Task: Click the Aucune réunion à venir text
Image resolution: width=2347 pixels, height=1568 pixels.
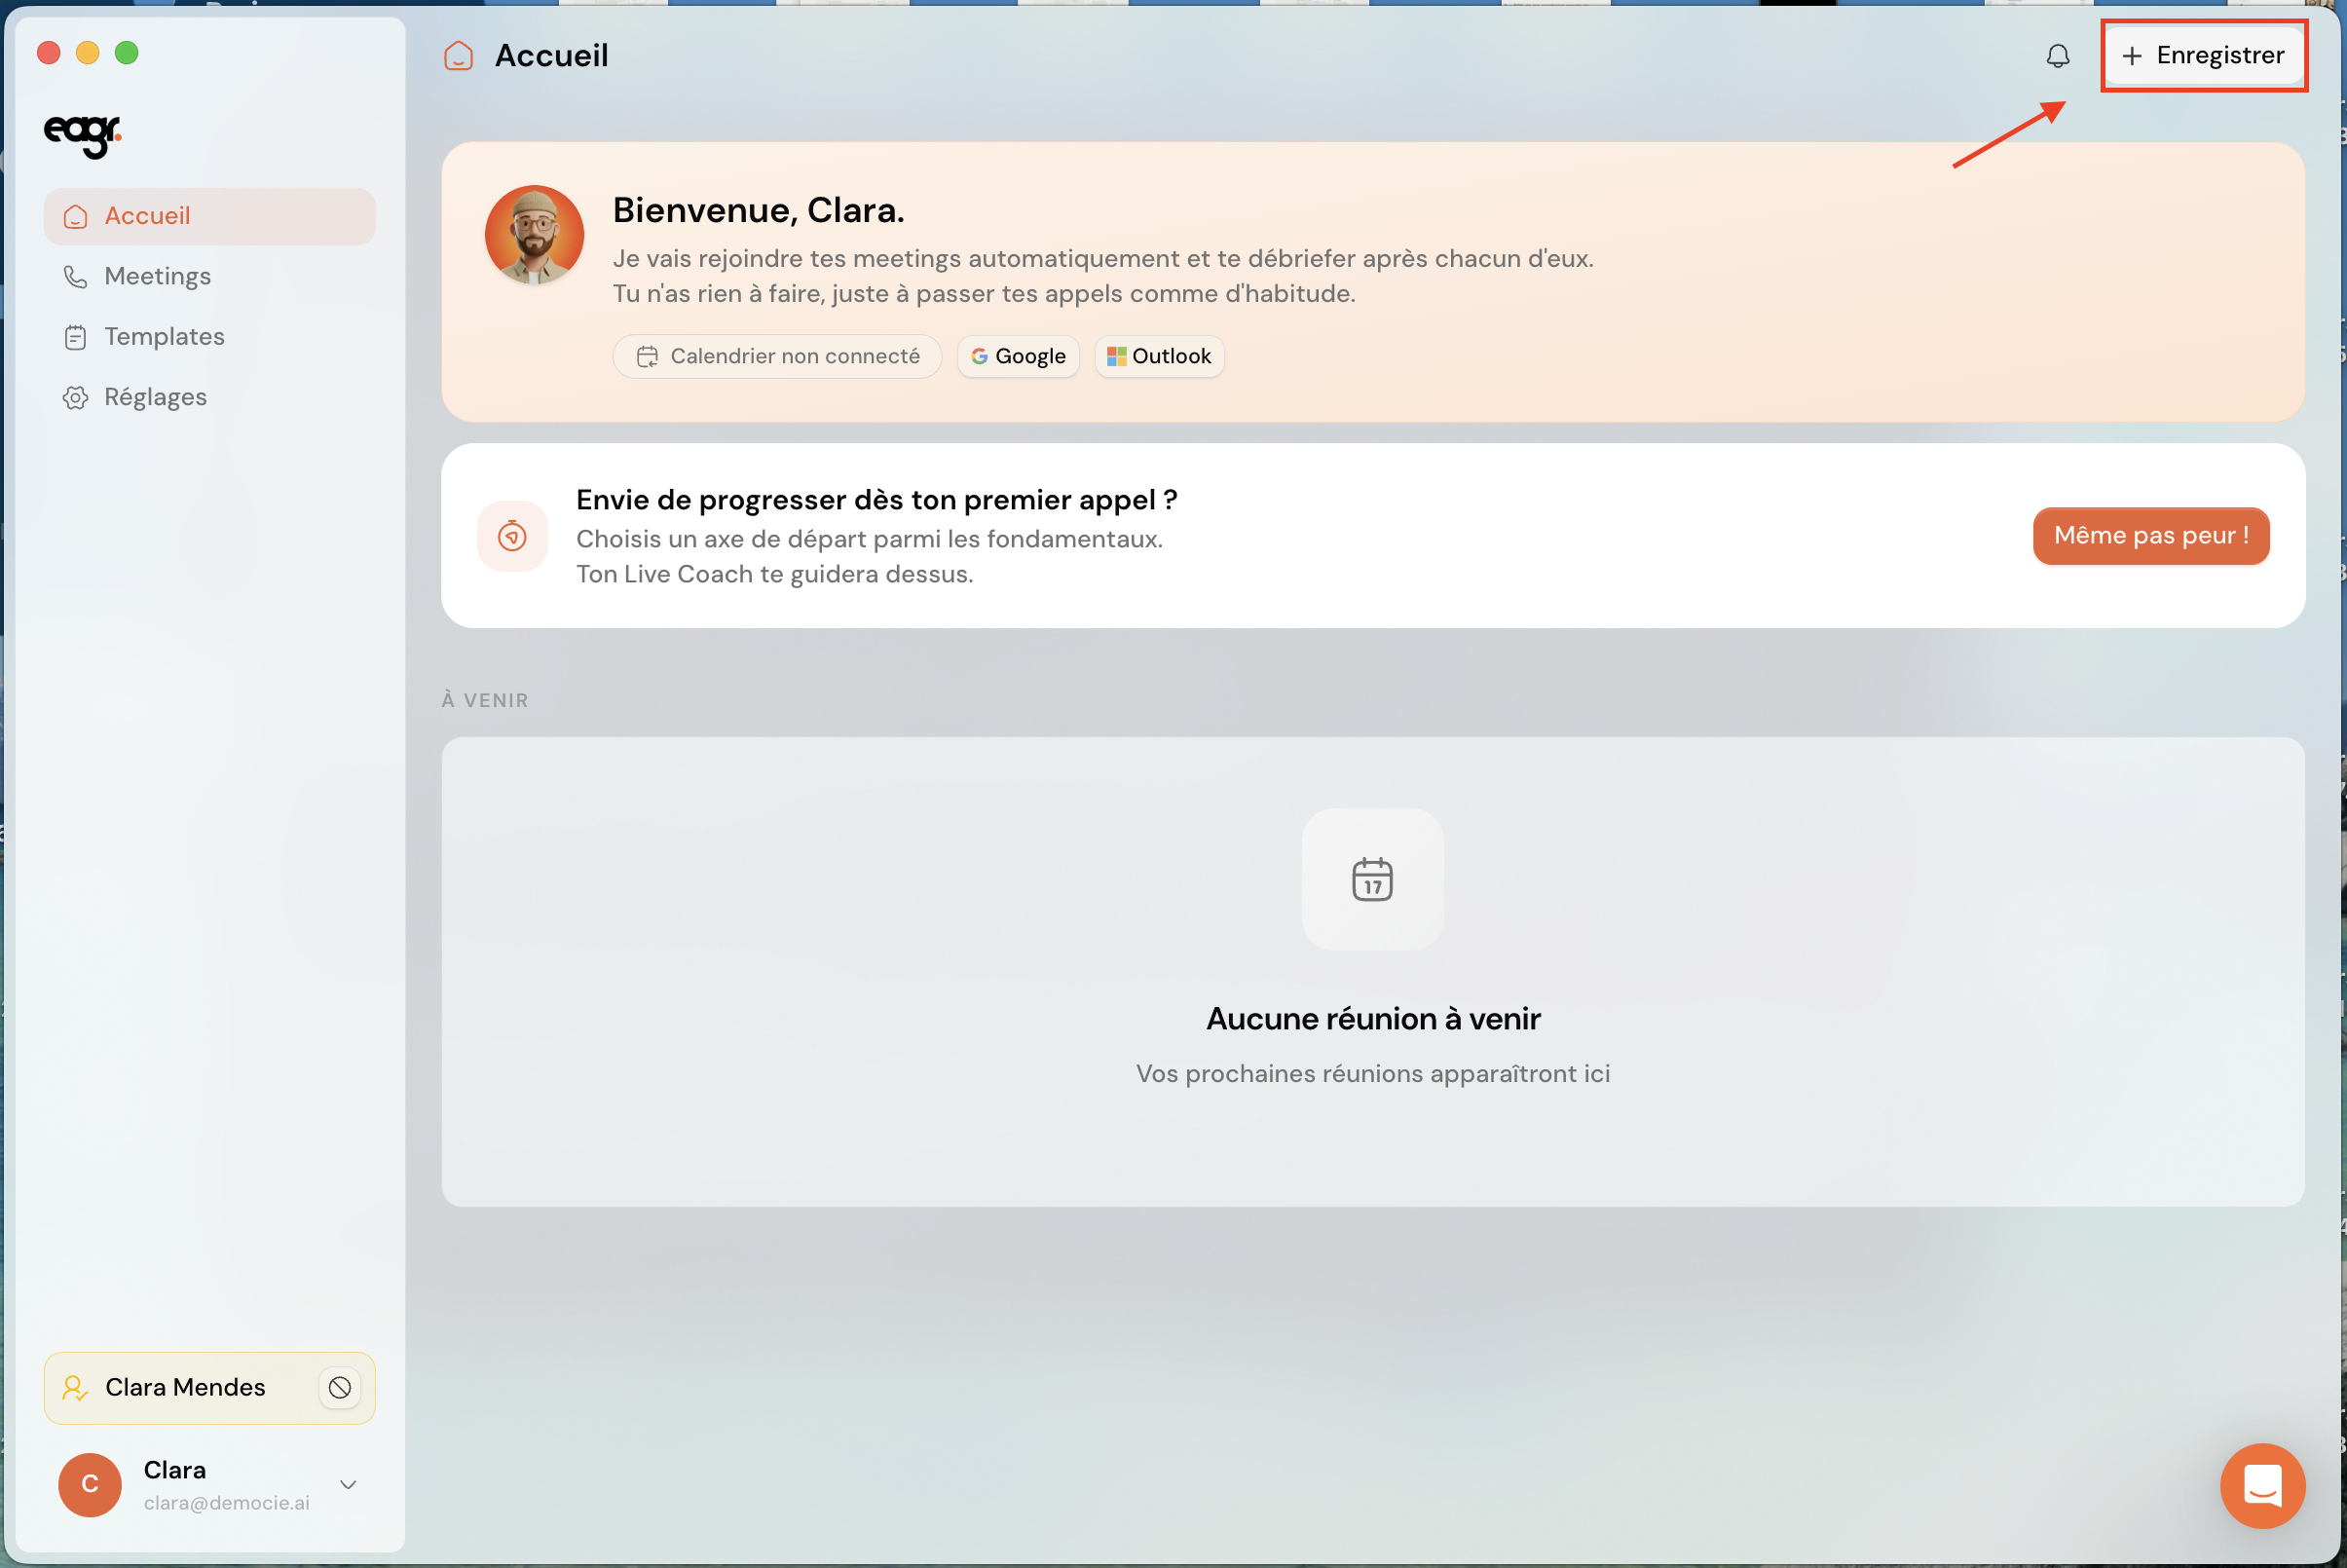Action: (x=1373, y=1019)
